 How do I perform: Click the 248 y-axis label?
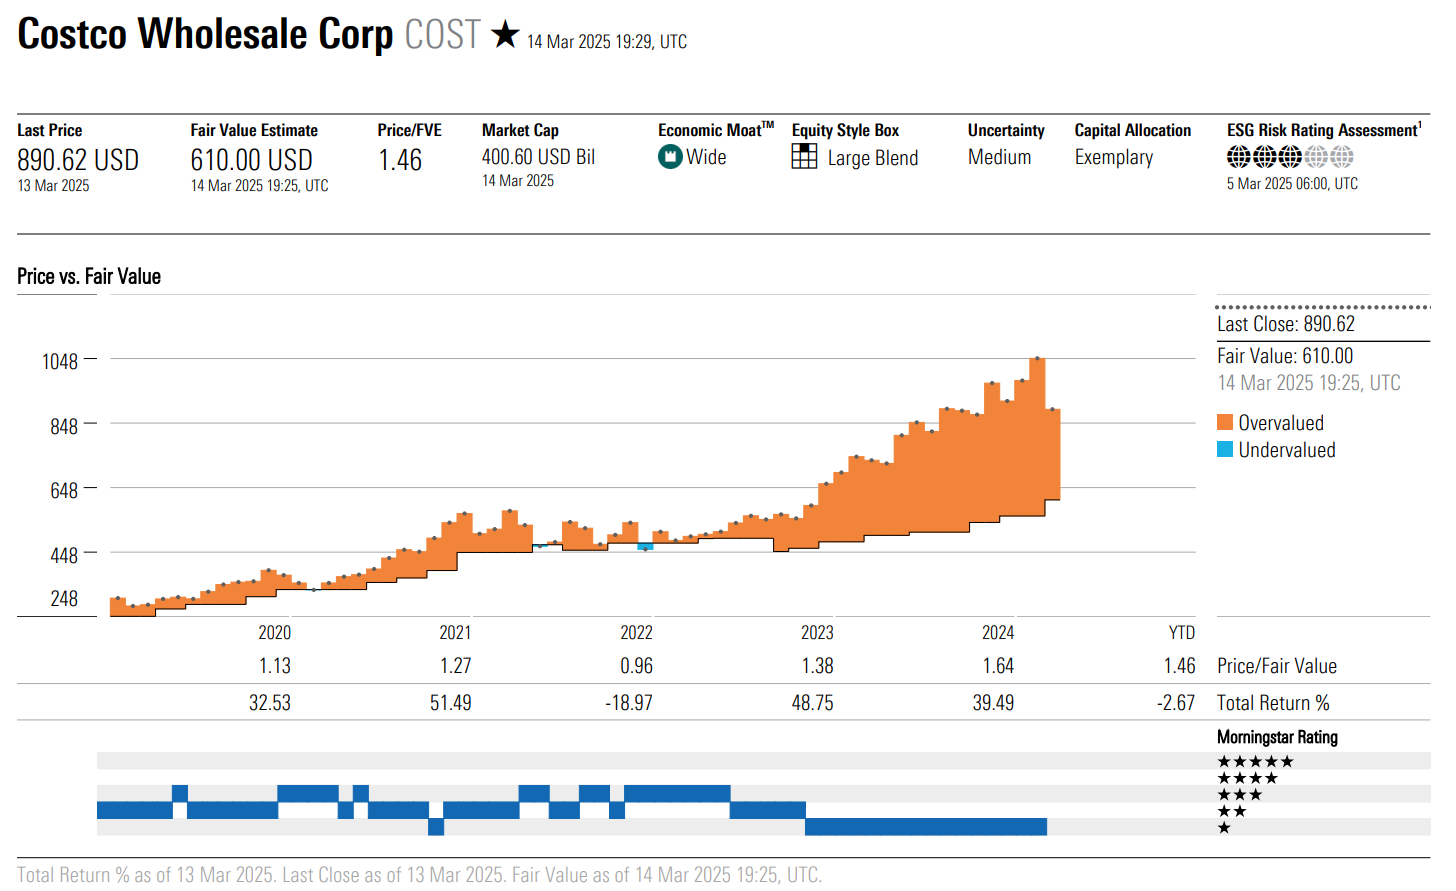point(64,598)
